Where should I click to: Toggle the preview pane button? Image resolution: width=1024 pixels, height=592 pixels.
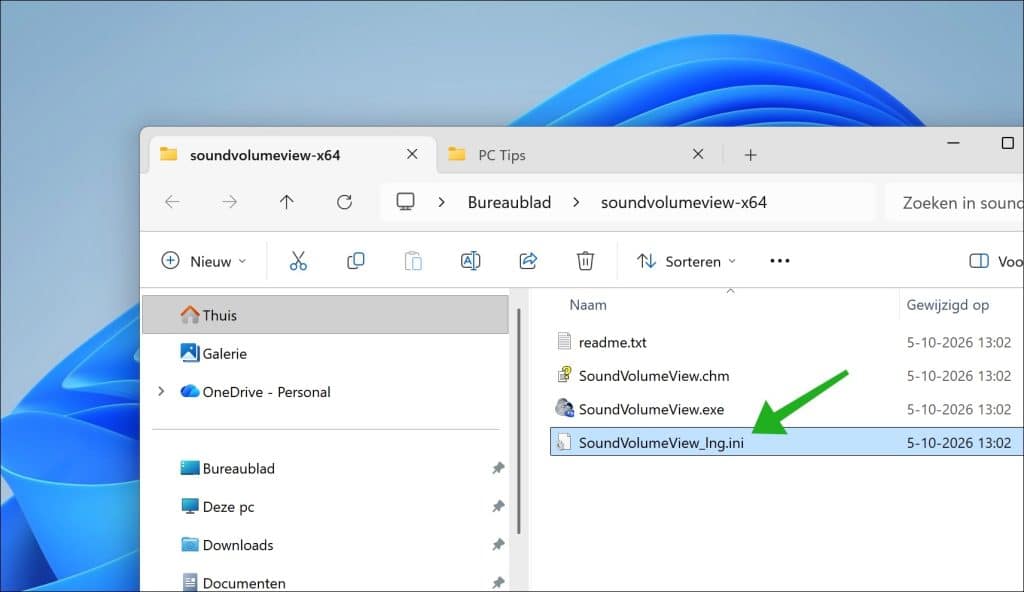(x=995, y=261)
